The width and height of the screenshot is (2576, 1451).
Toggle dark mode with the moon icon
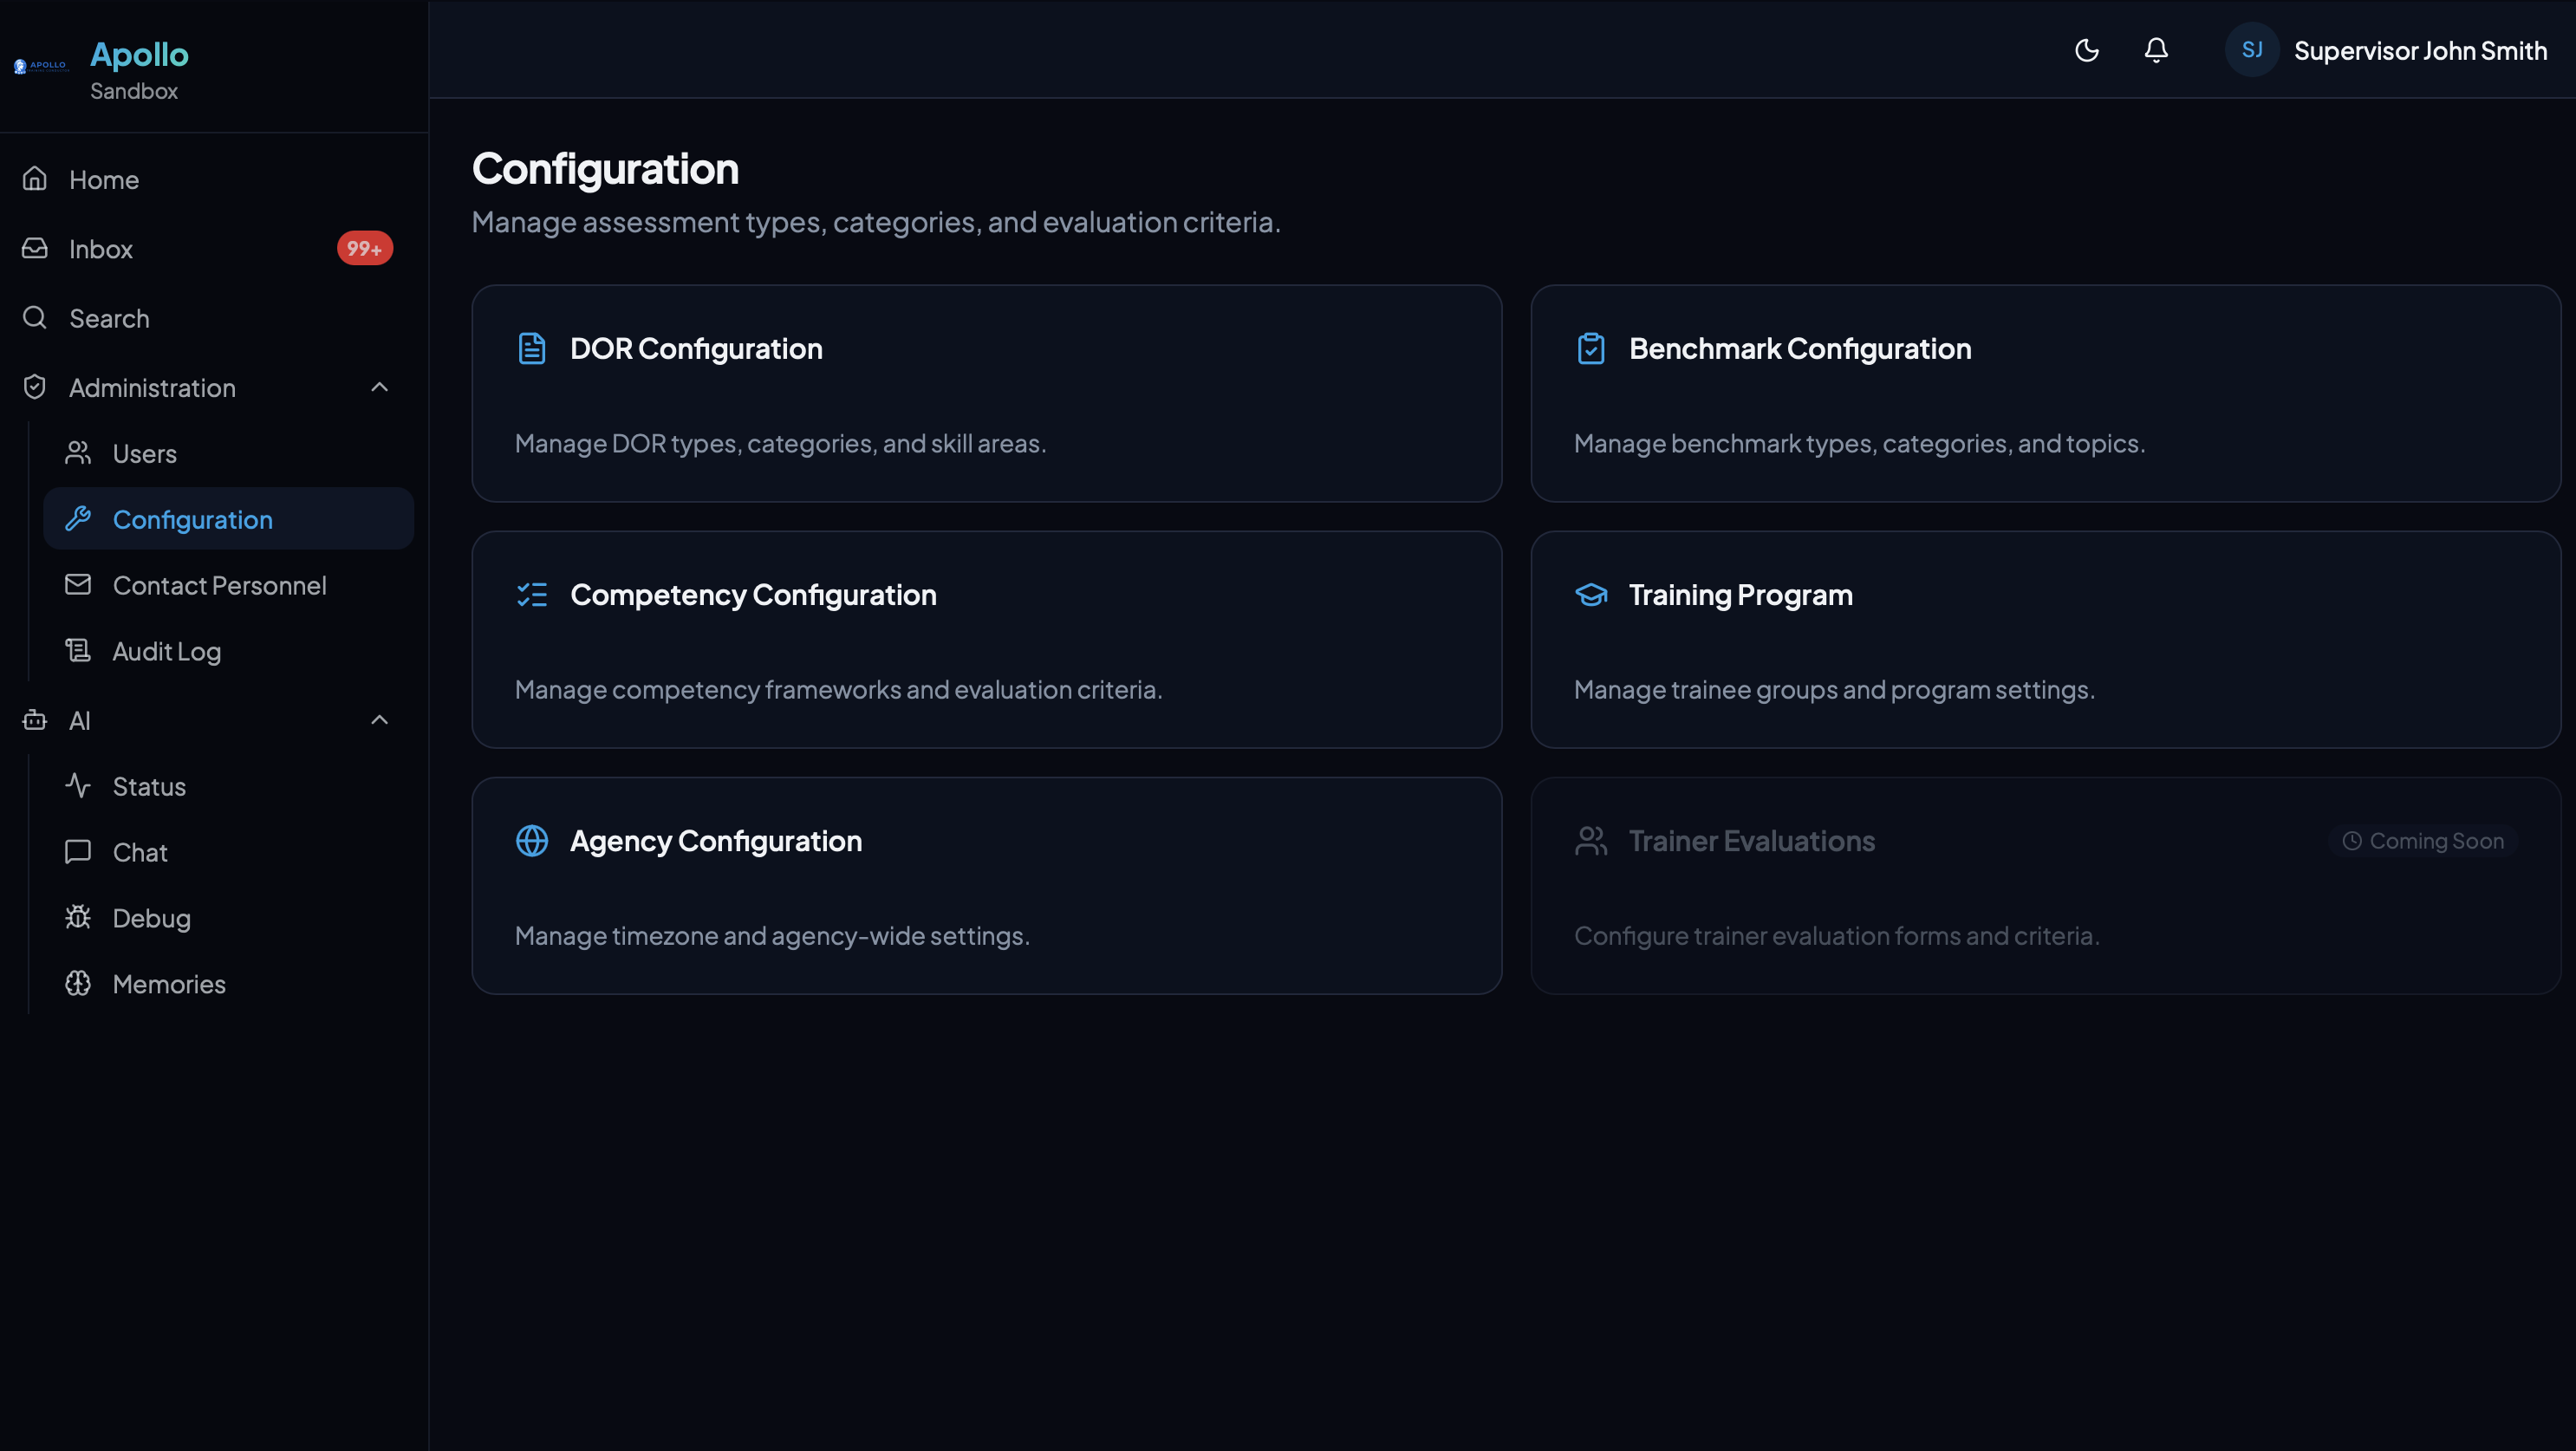tap(2086, 50)
